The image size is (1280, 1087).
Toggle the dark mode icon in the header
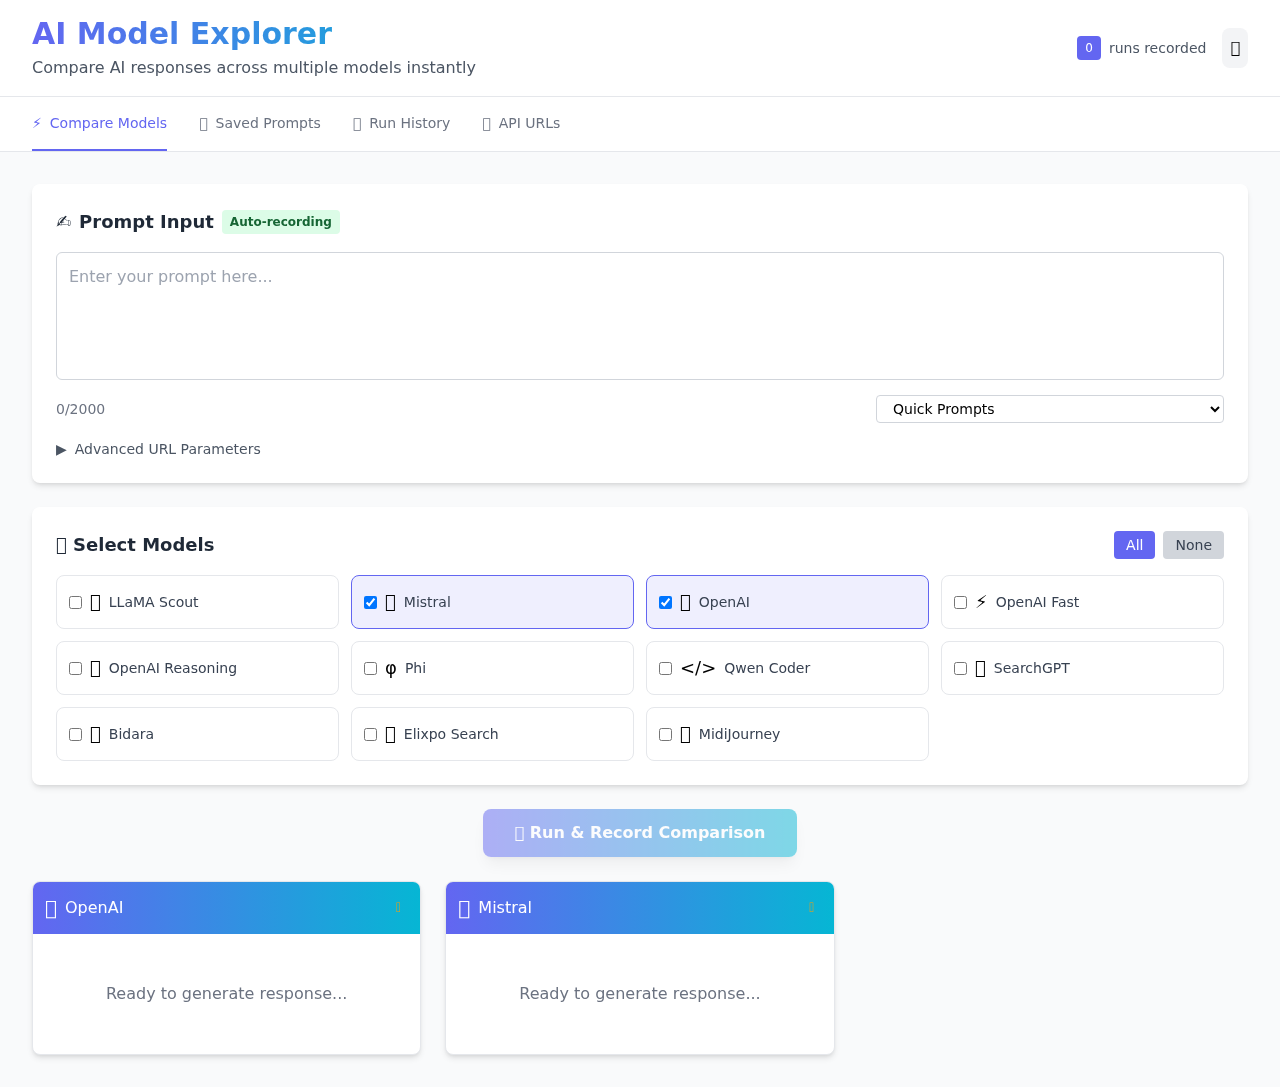click(x=1234, y=48)
